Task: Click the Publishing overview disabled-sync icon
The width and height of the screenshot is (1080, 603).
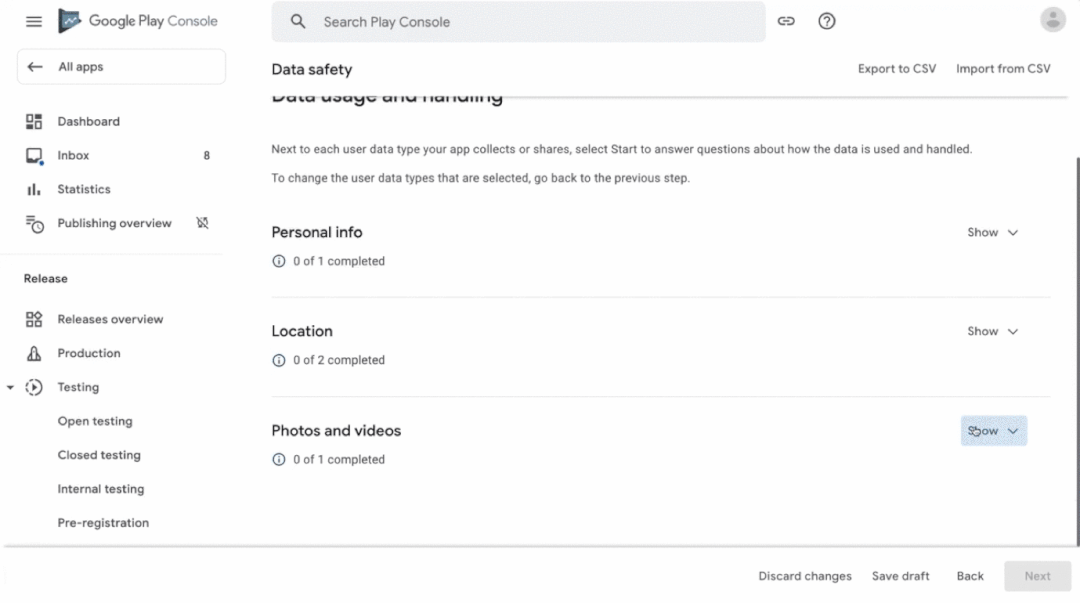Action: (x=202, y=224)
